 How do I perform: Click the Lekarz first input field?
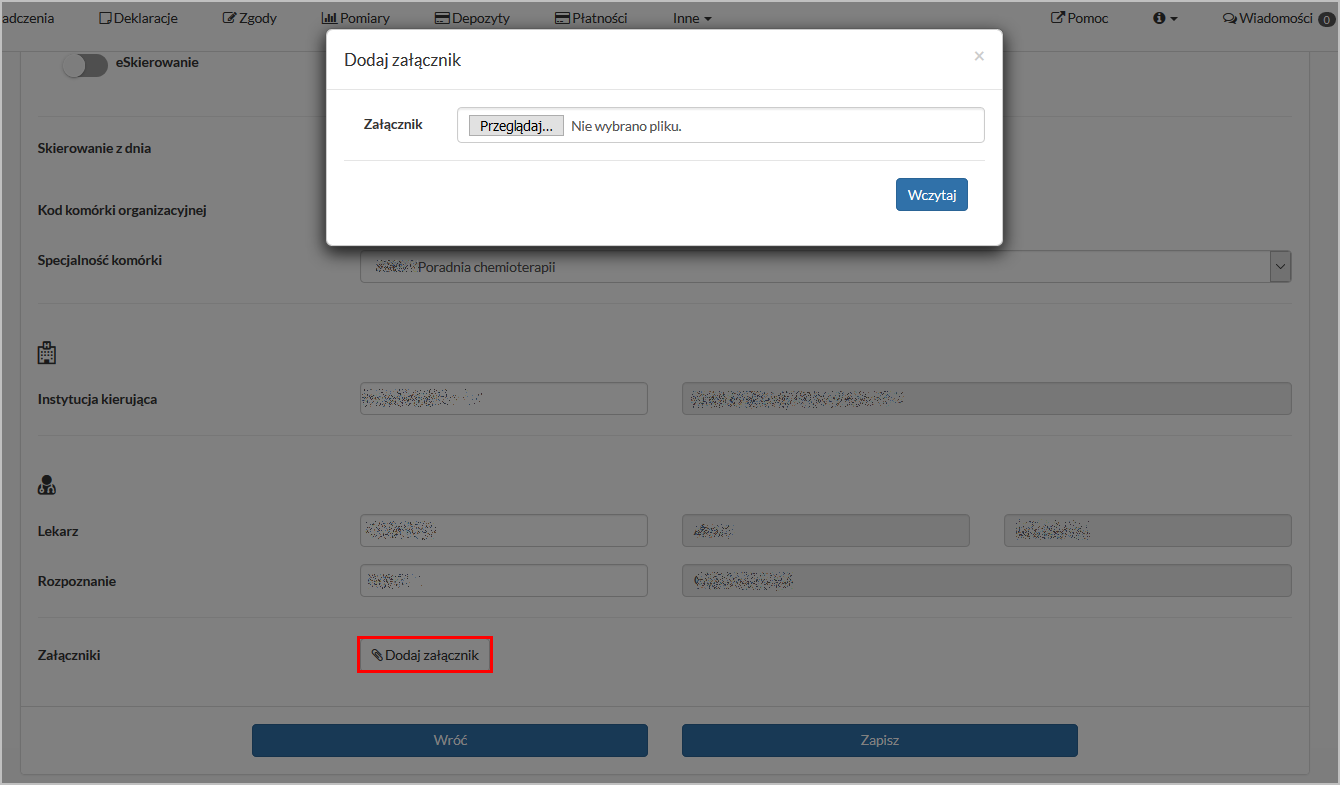(x=504, y=531)
